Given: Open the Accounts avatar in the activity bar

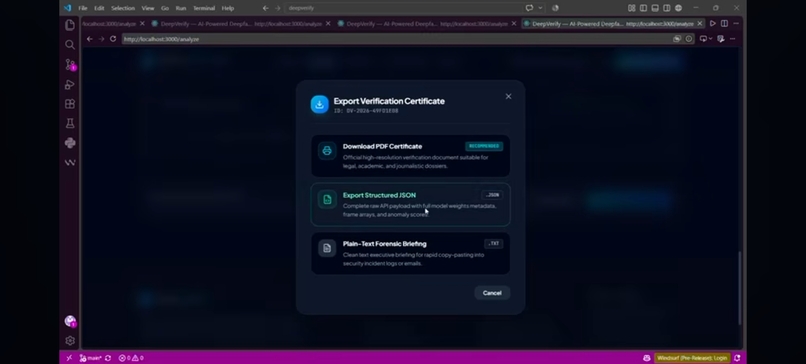Looking at the screenshot, I should pyautogui.click(x=70, y=321).
